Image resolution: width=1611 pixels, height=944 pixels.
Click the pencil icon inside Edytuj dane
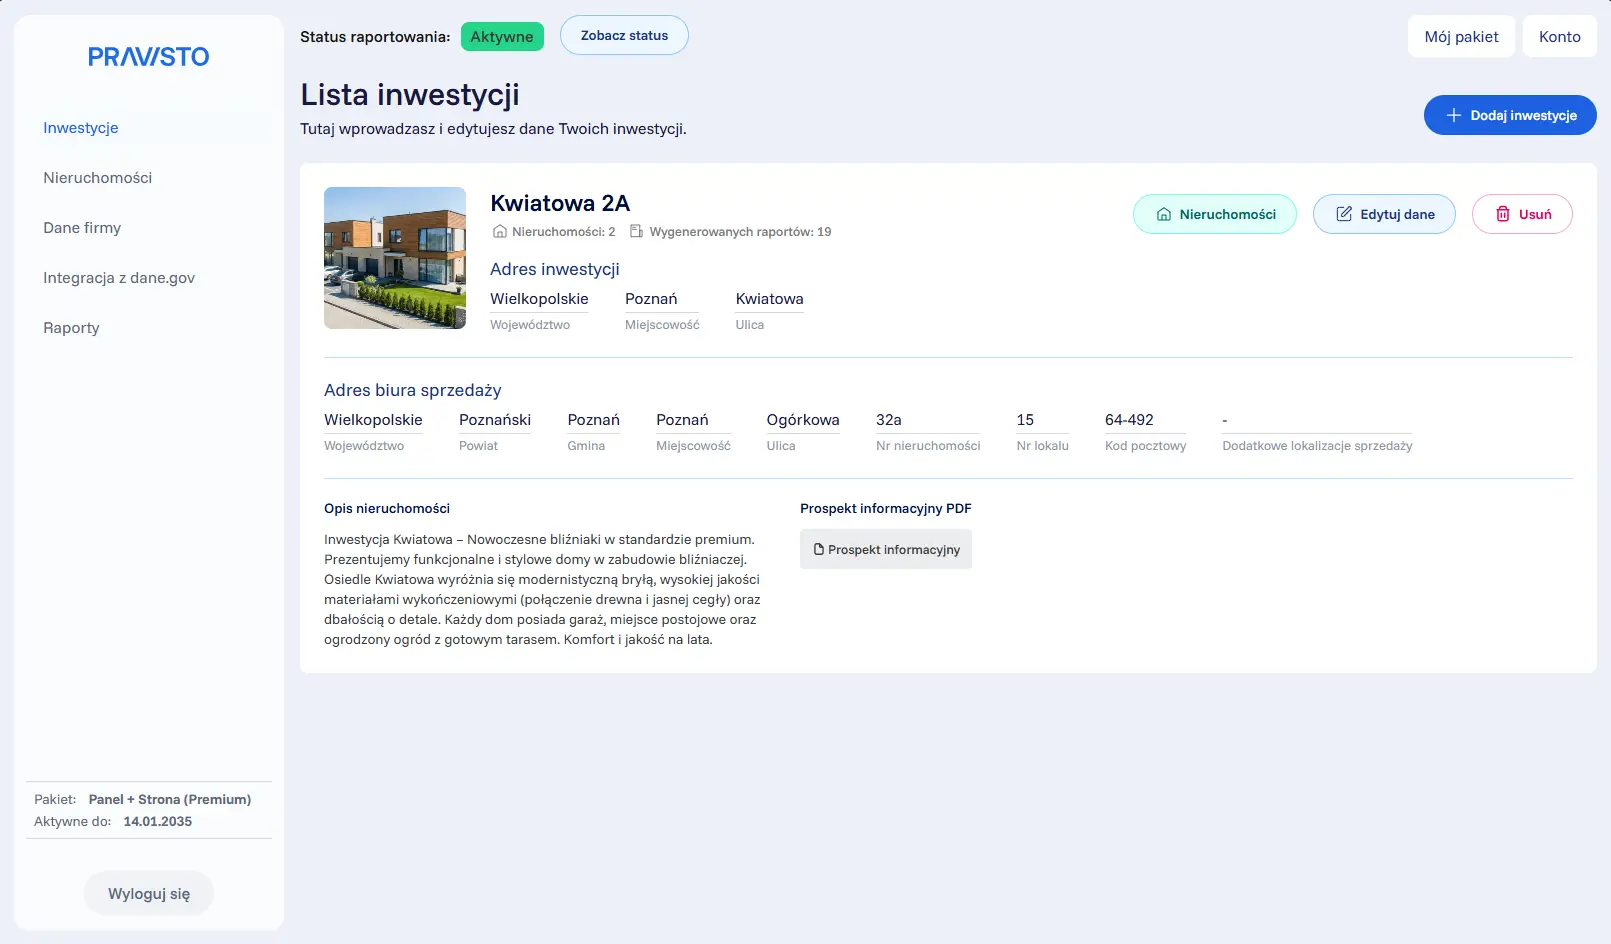[x=1342, y=213]
